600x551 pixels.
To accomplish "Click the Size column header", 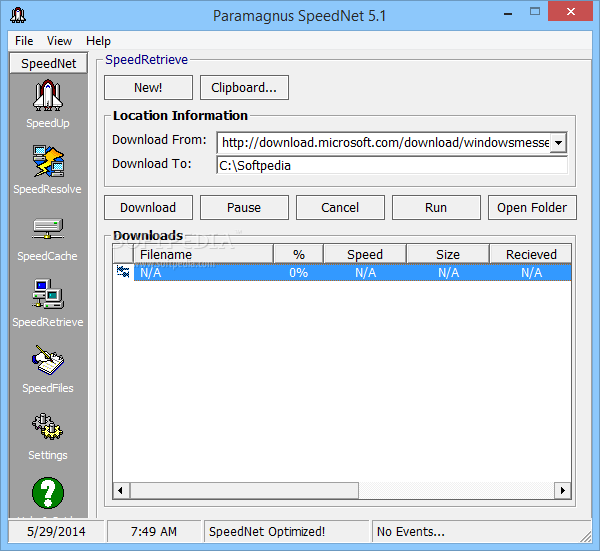I will coord(448,254).
